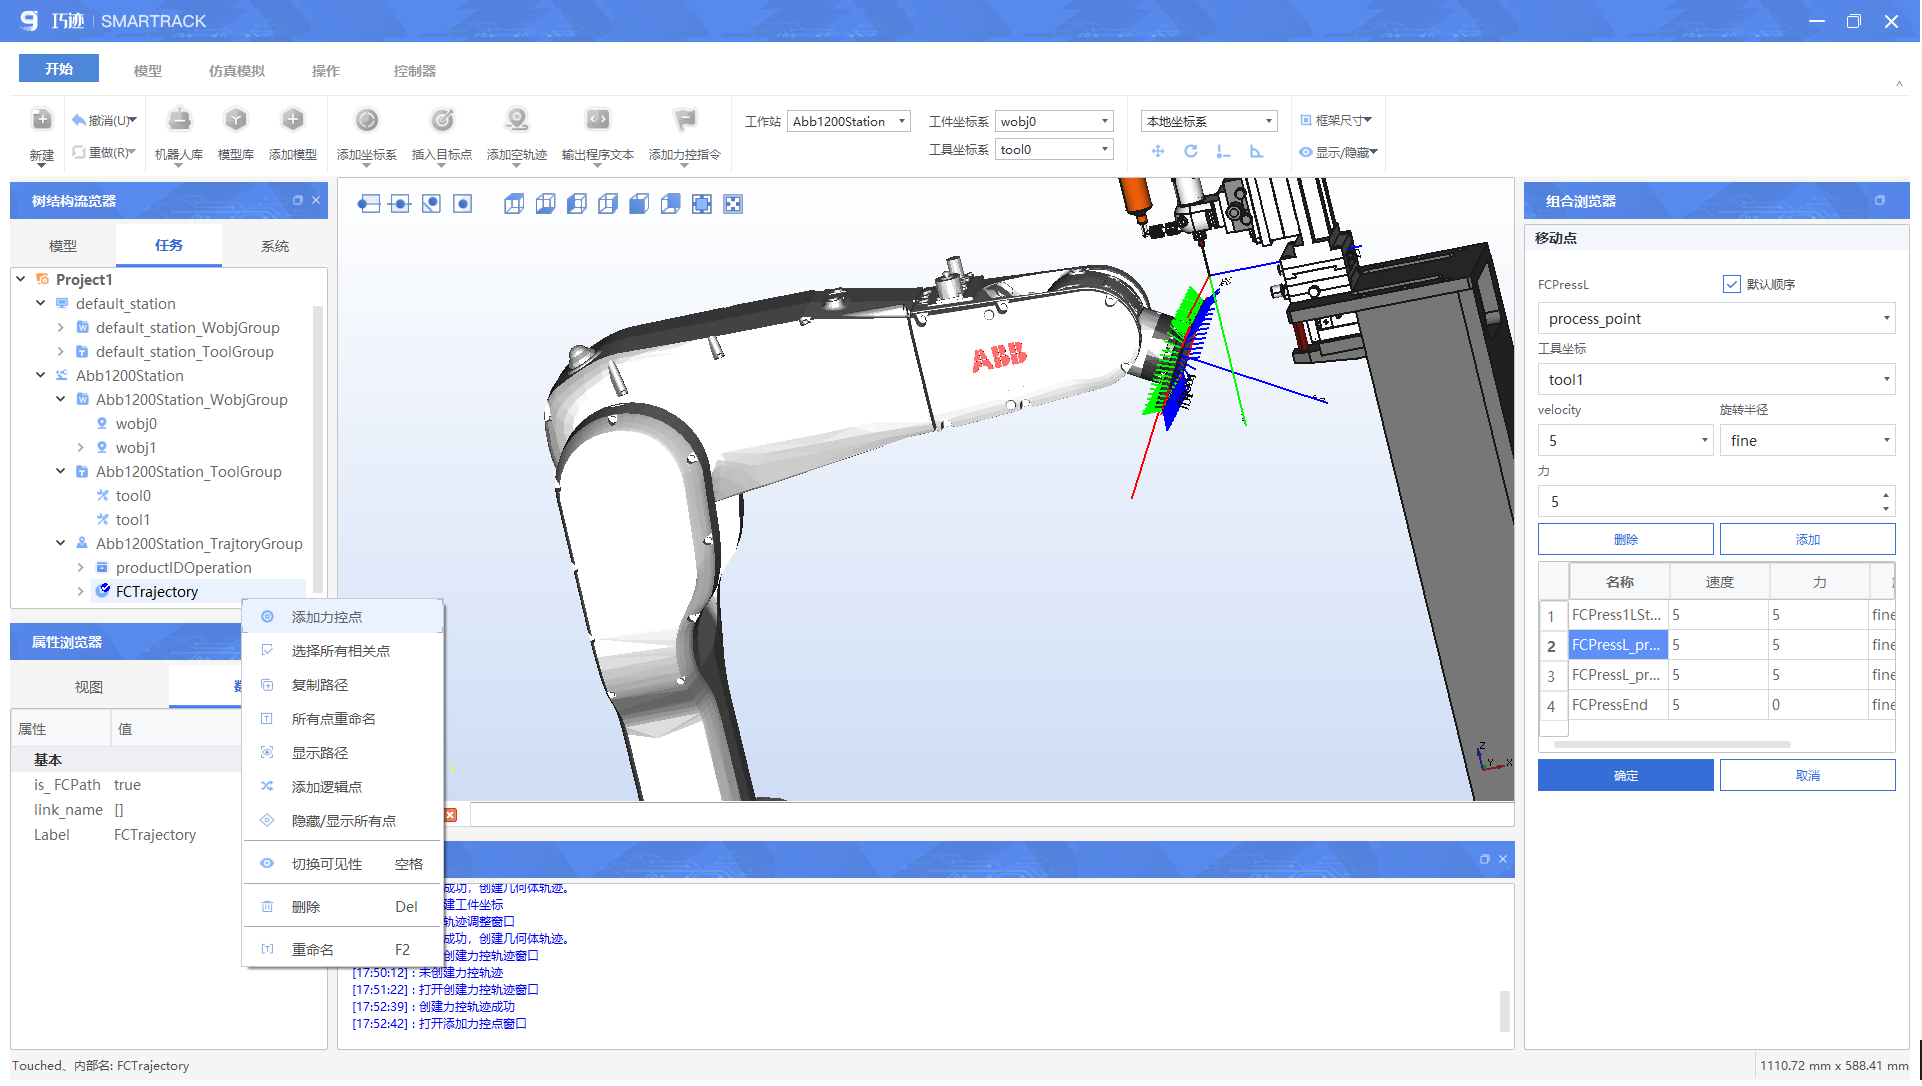Click the zoom extents expand icon

click(733, 204)
